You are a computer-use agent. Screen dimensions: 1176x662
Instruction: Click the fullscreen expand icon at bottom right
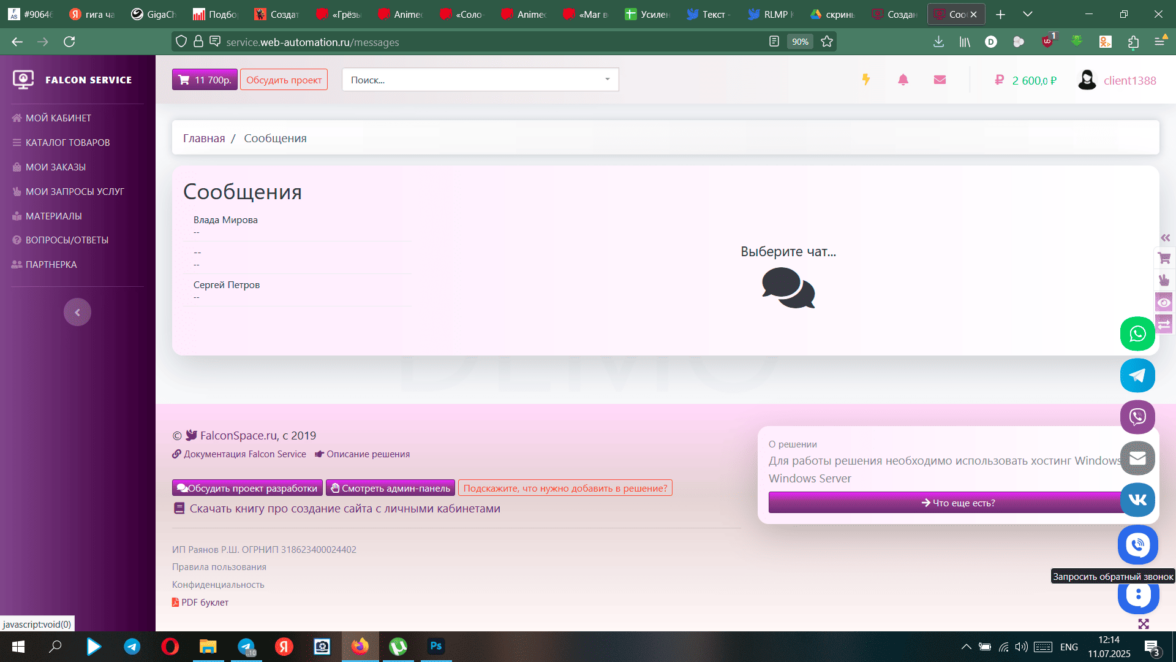[1144, 624]
